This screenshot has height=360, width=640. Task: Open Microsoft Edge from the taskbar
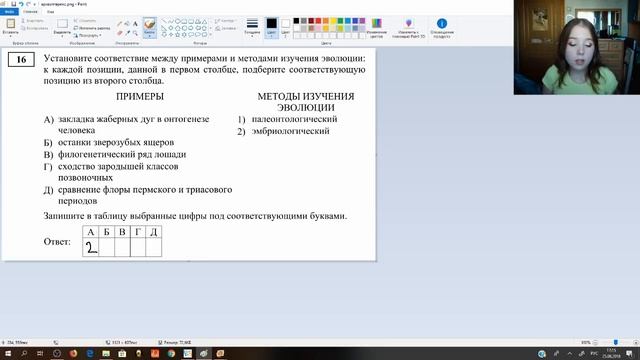click(x=90, y=353)
